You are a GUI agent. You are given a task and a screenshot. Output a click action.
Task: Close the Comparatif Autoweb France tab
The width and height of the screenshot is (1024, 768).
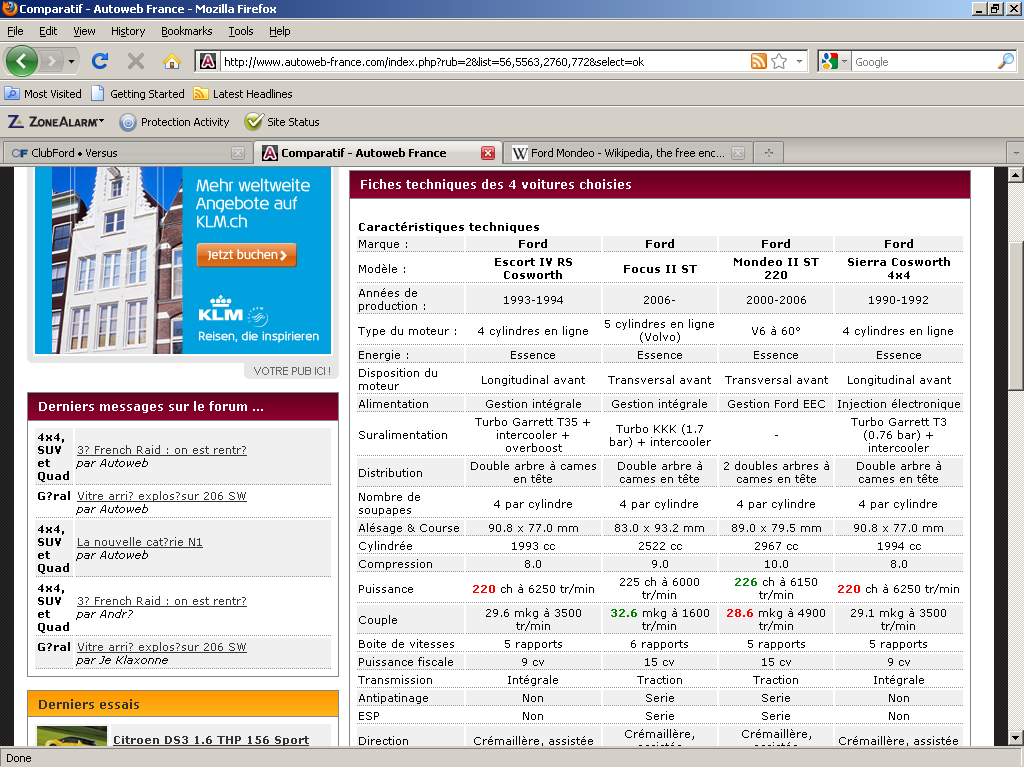coord(488,153)
